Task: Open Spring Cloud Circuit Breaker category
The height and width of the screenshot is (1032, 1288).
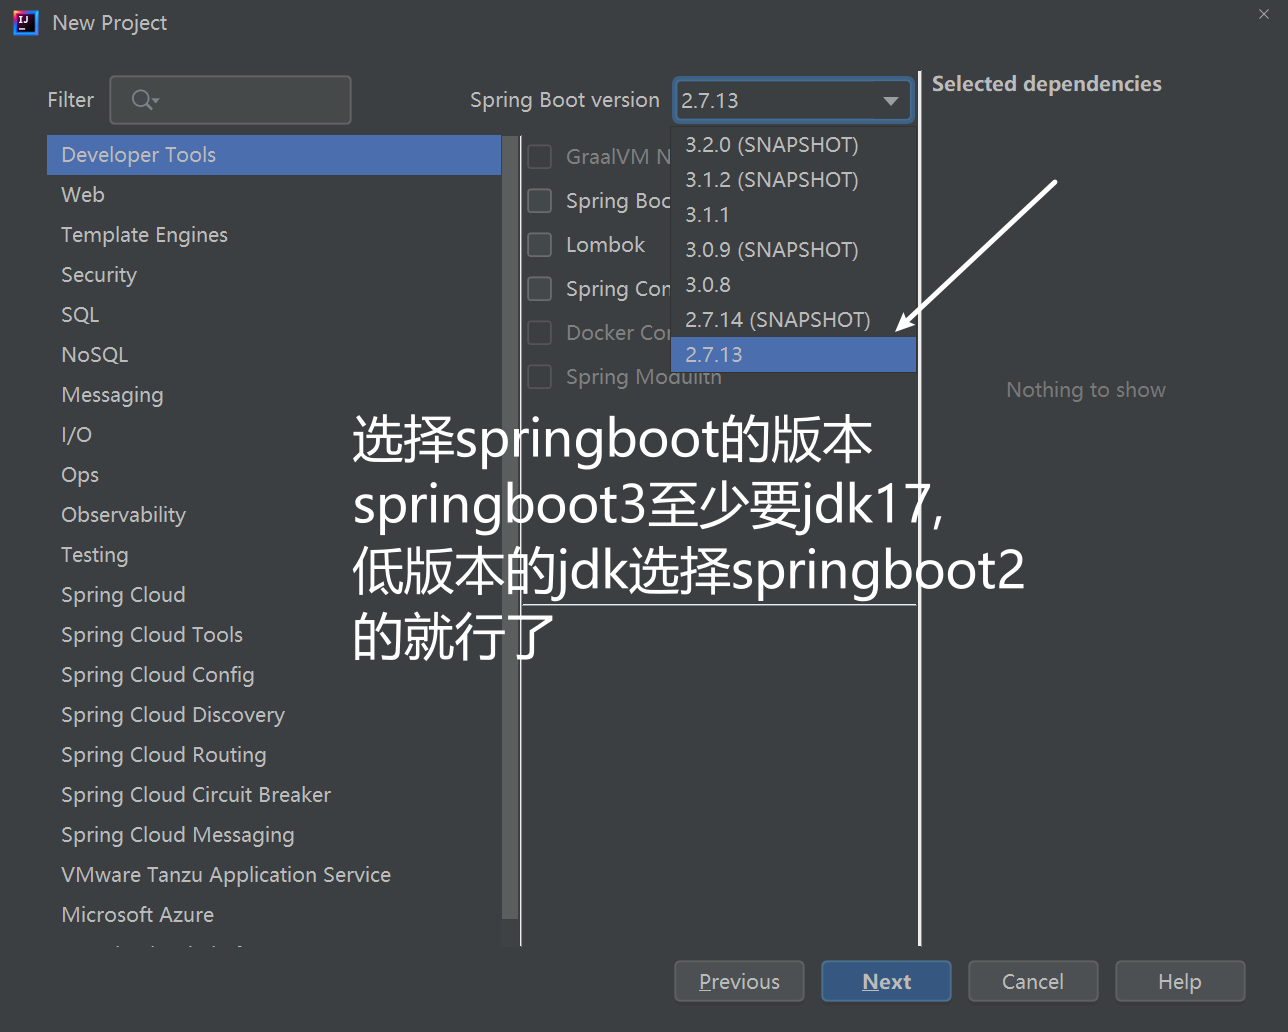Action: [x=274, y=795]
